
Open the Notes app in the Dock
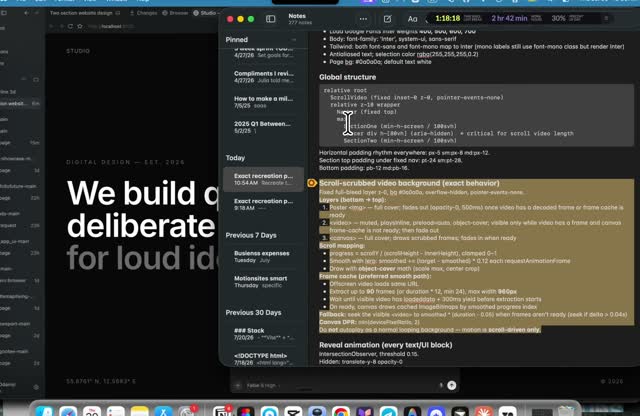click(140, 411)
